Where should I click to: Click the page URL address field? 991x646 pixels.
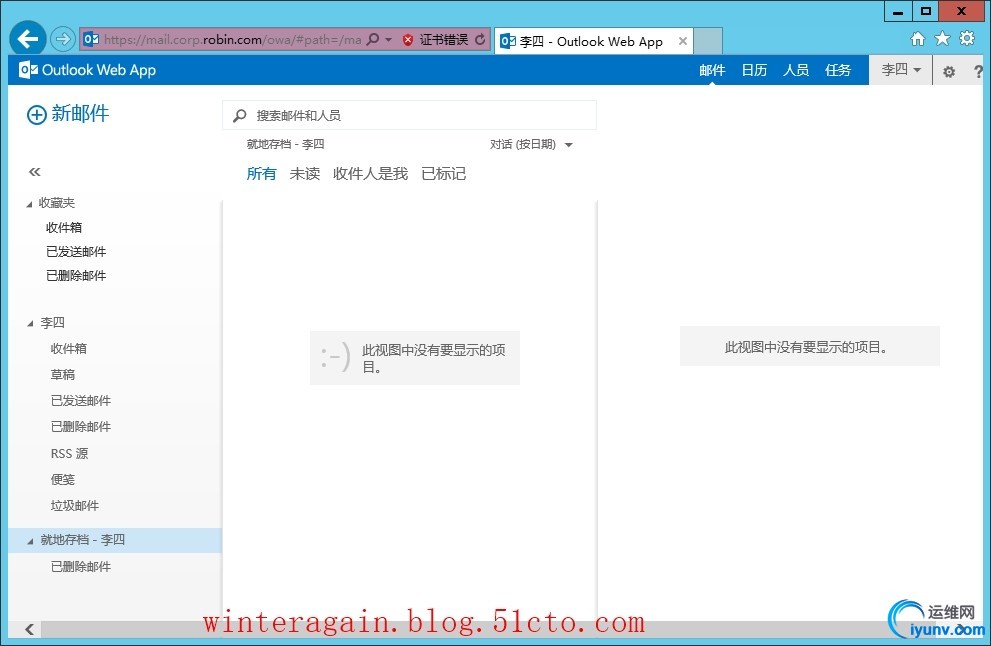[233, 40]
